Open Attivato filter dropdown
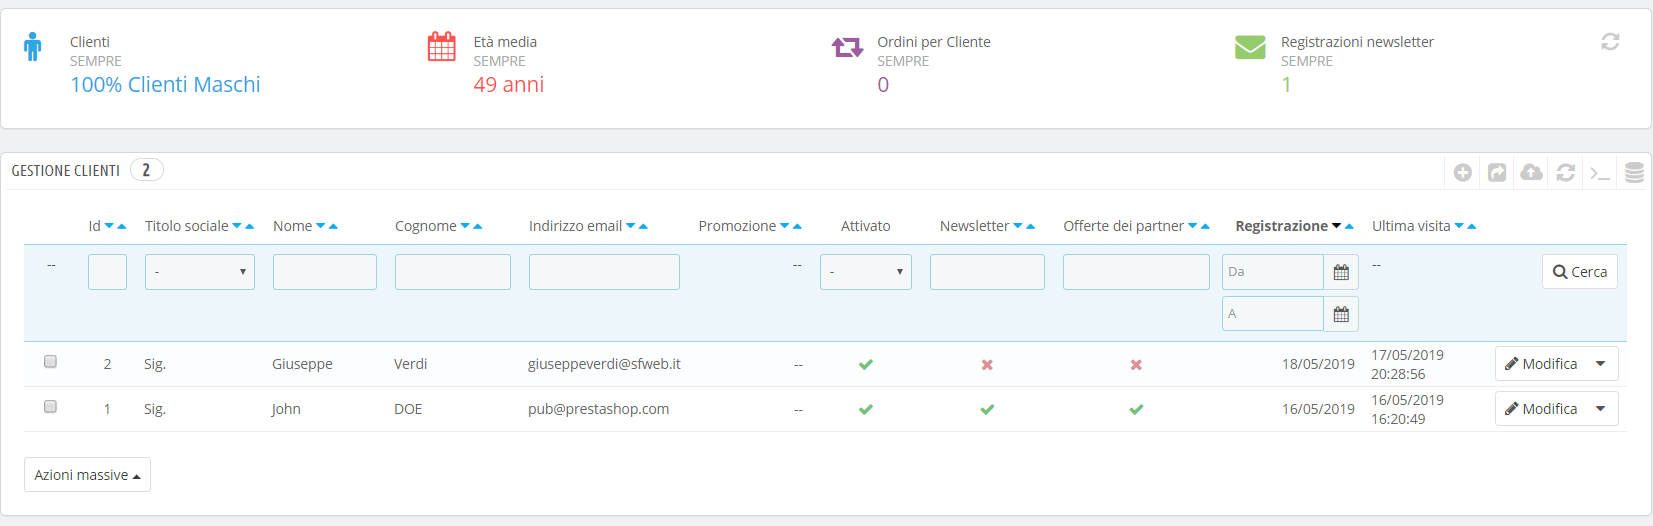 pyautogui.click(x=866, y=272)
